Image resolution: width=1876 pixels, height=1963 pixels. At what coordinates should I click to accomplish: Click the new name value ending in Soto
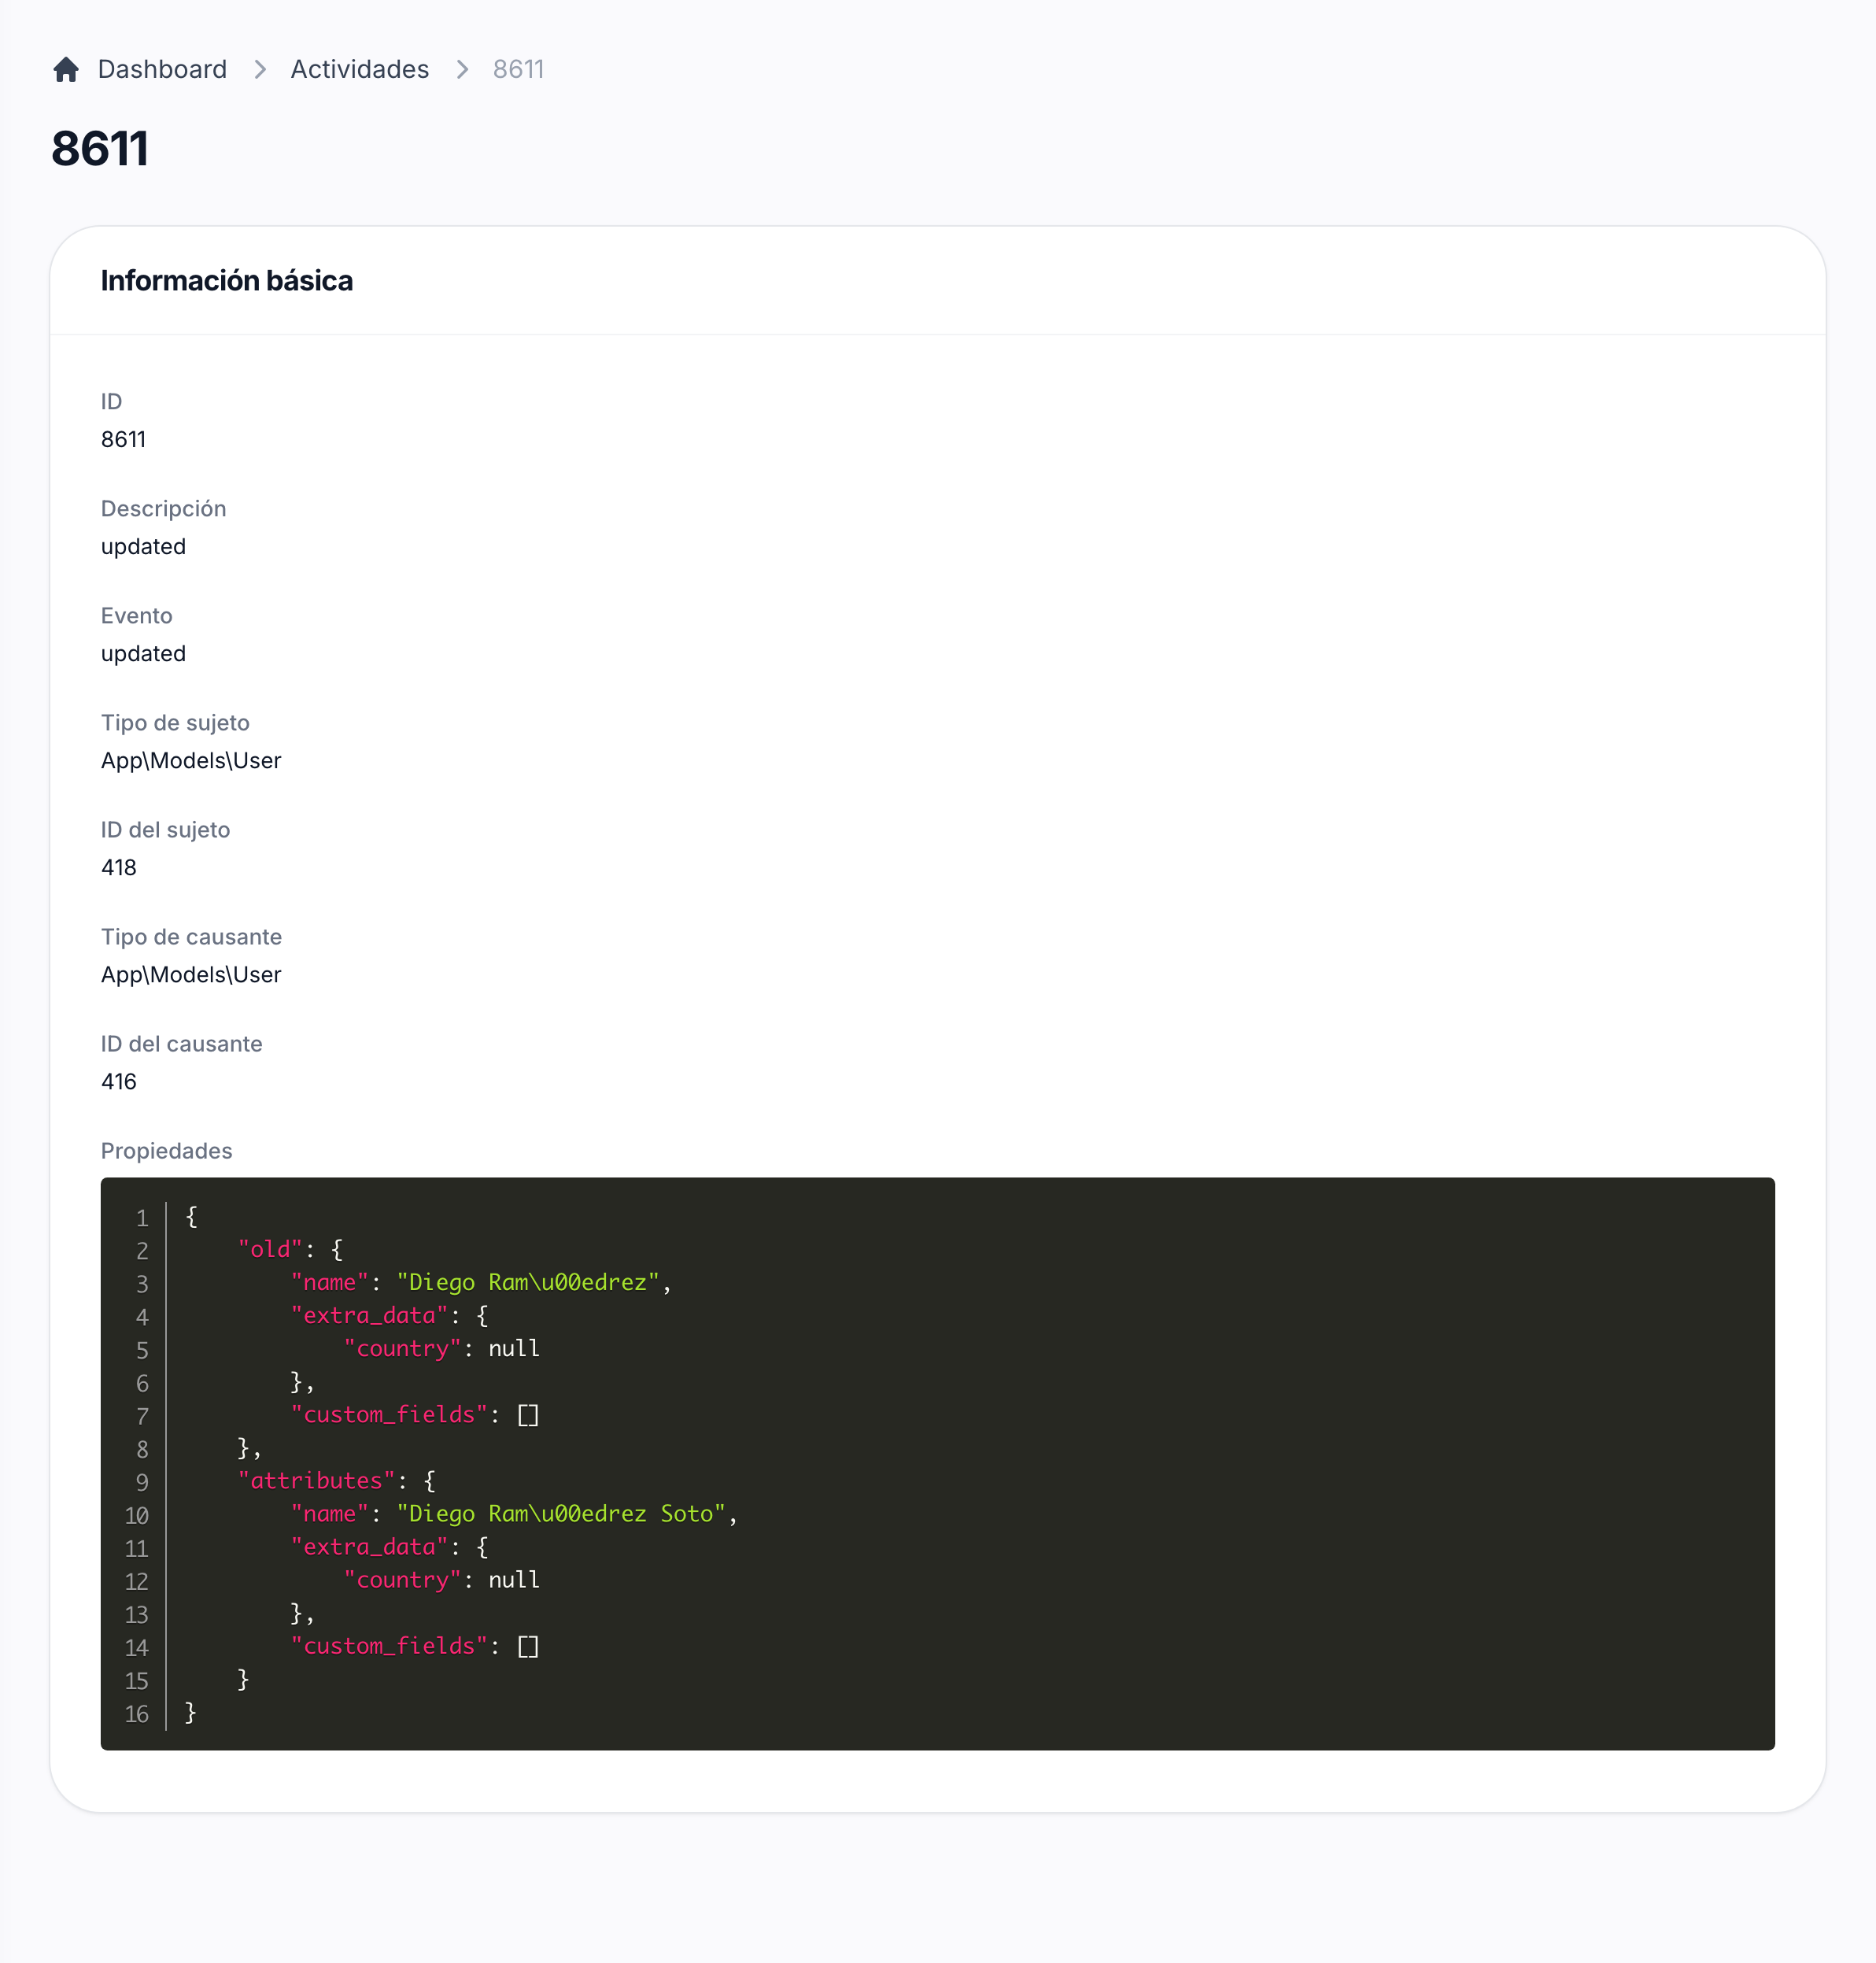[x=561, y=1513]
